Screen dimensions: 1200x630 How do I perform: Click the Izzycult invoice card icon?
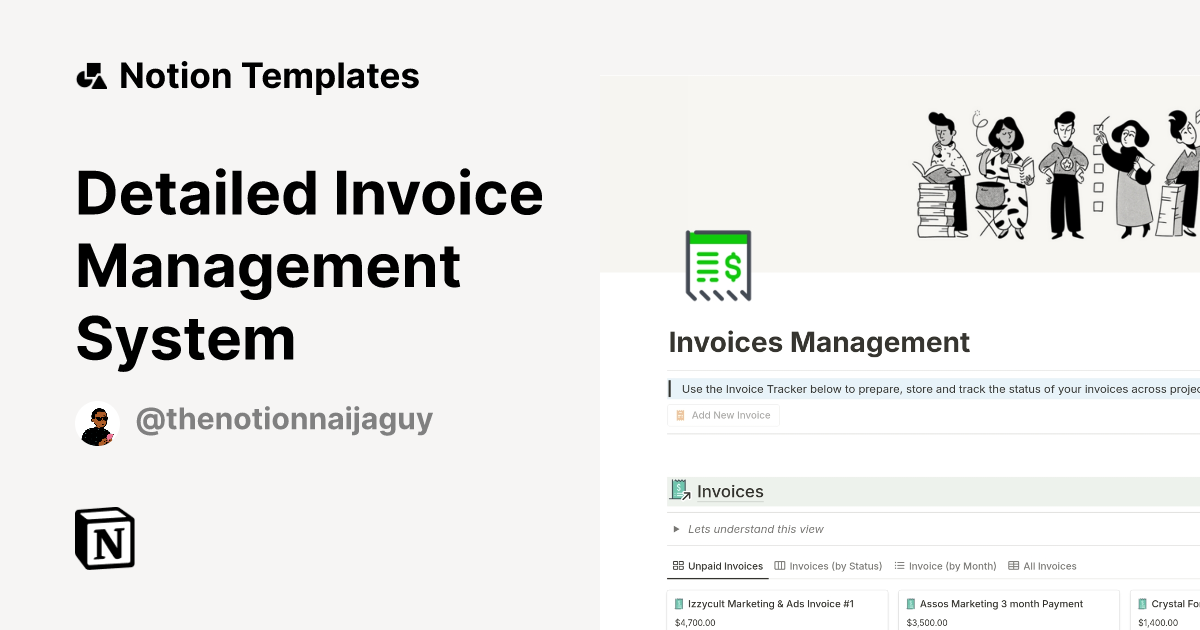coord(680,604)
